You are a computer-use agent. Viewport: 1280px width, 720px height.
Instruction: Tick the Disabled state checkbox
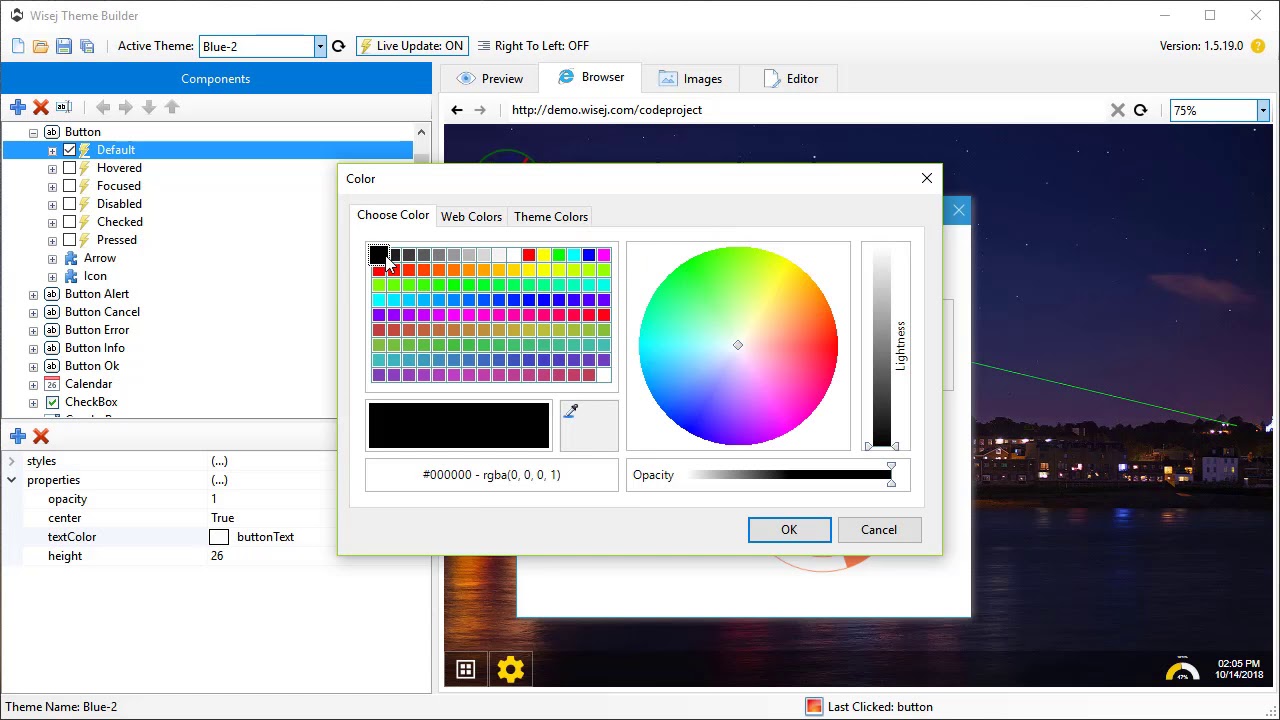click(x=70, y=204)
